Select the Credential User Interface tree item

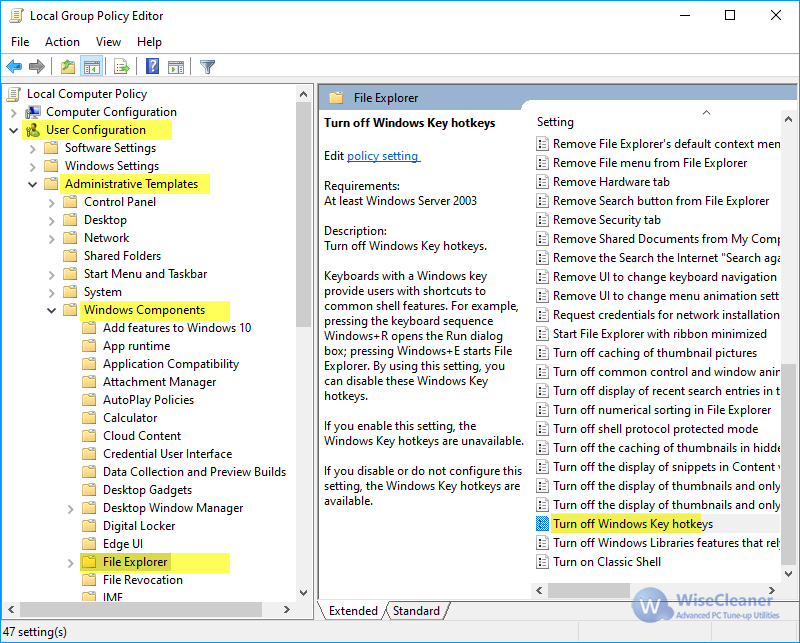[x=167, y=454]
